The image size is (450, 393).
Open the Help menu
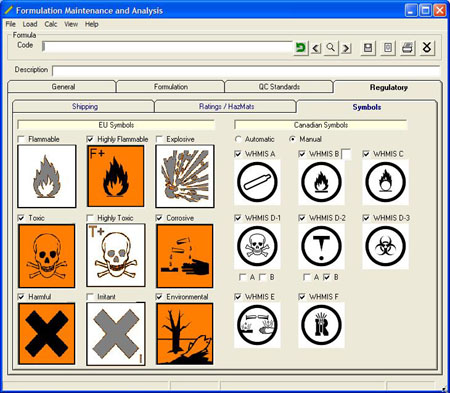click(x=92, y=24)
